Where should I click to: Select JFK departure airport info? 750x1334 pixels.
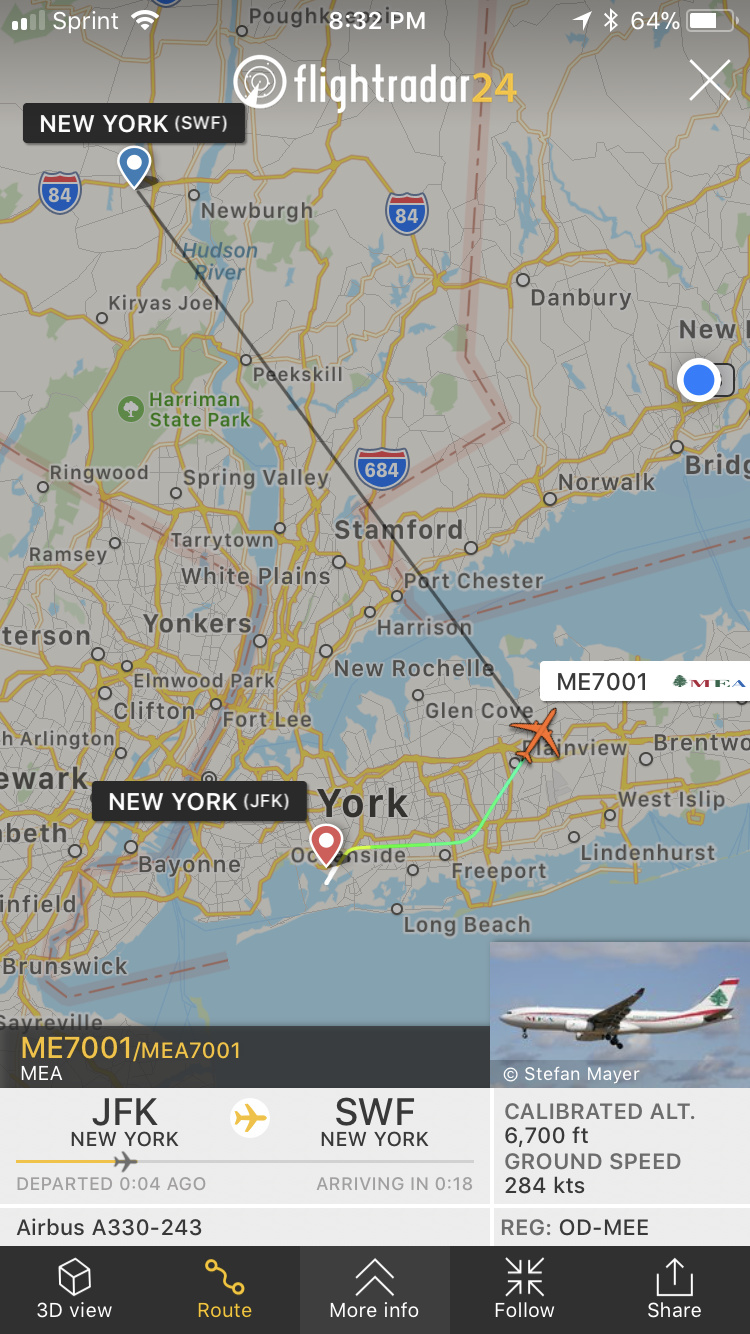tap(125, 1122)
